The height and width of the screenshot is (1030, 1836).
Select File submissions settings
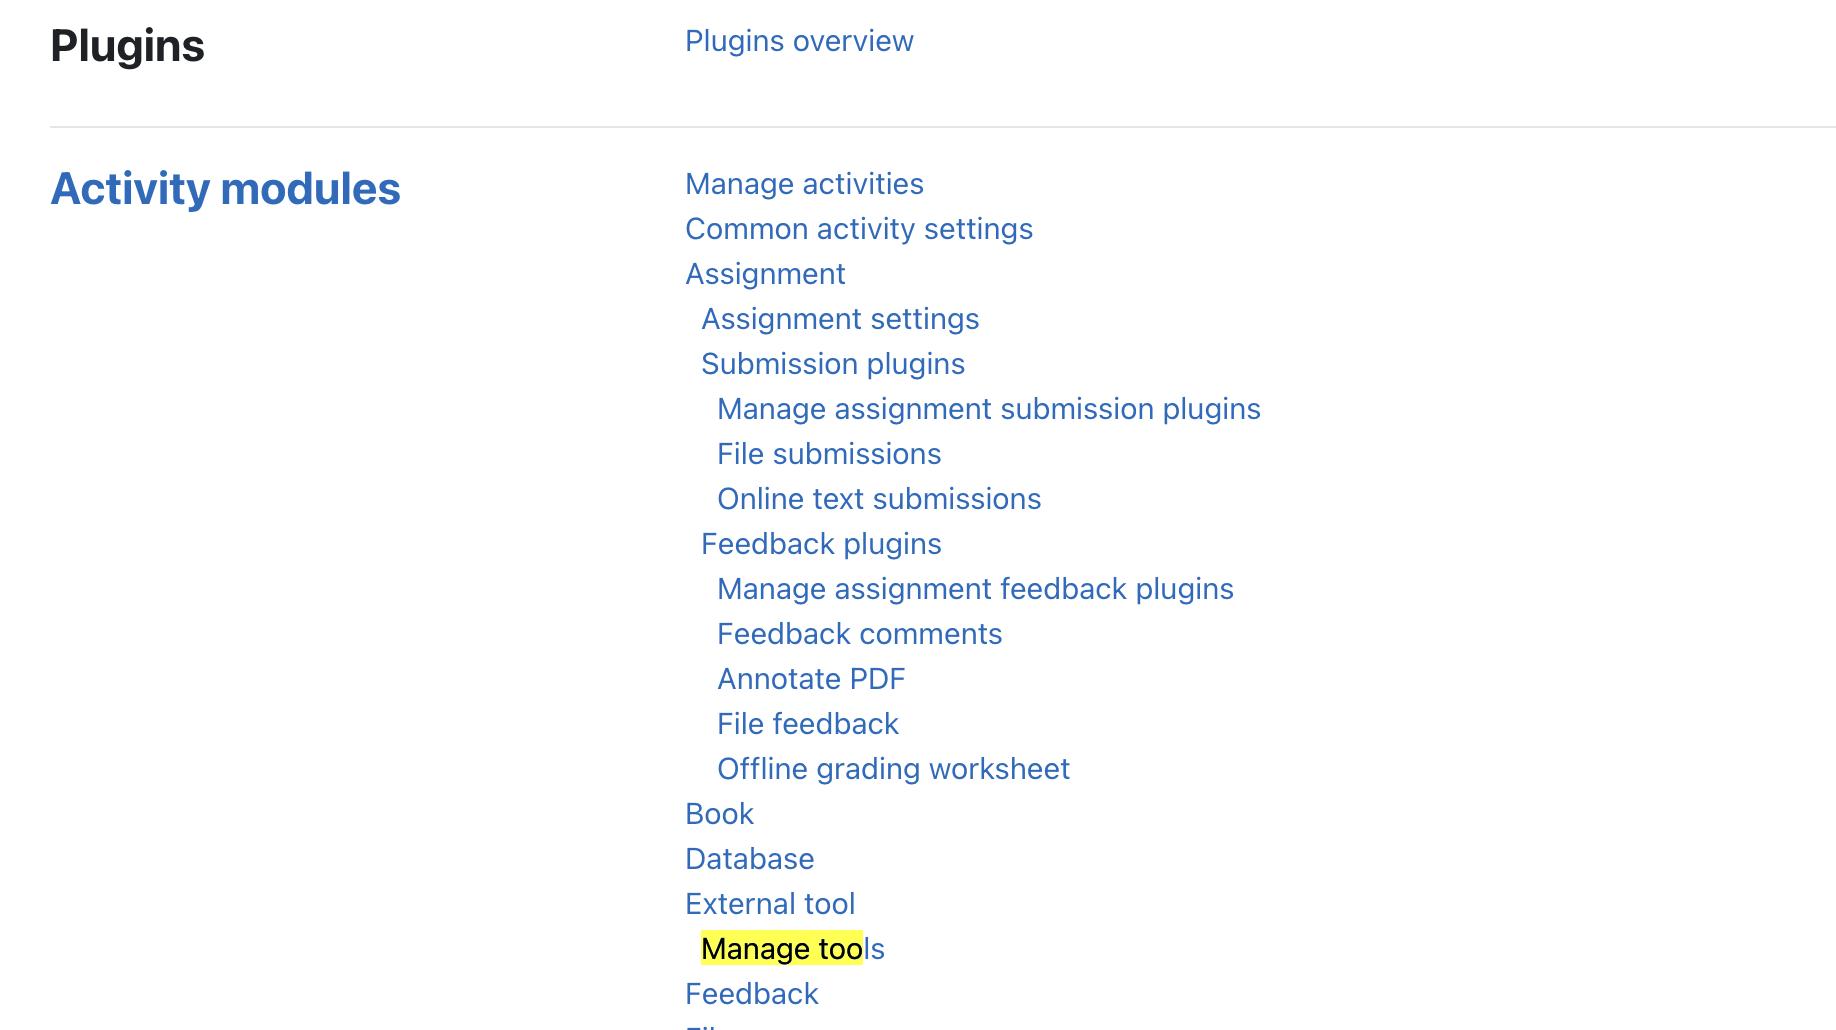[829, 454]
